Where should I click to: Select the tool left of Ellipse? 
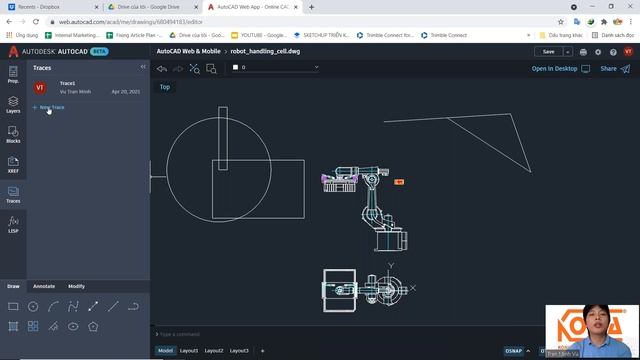tap(53, 327)
